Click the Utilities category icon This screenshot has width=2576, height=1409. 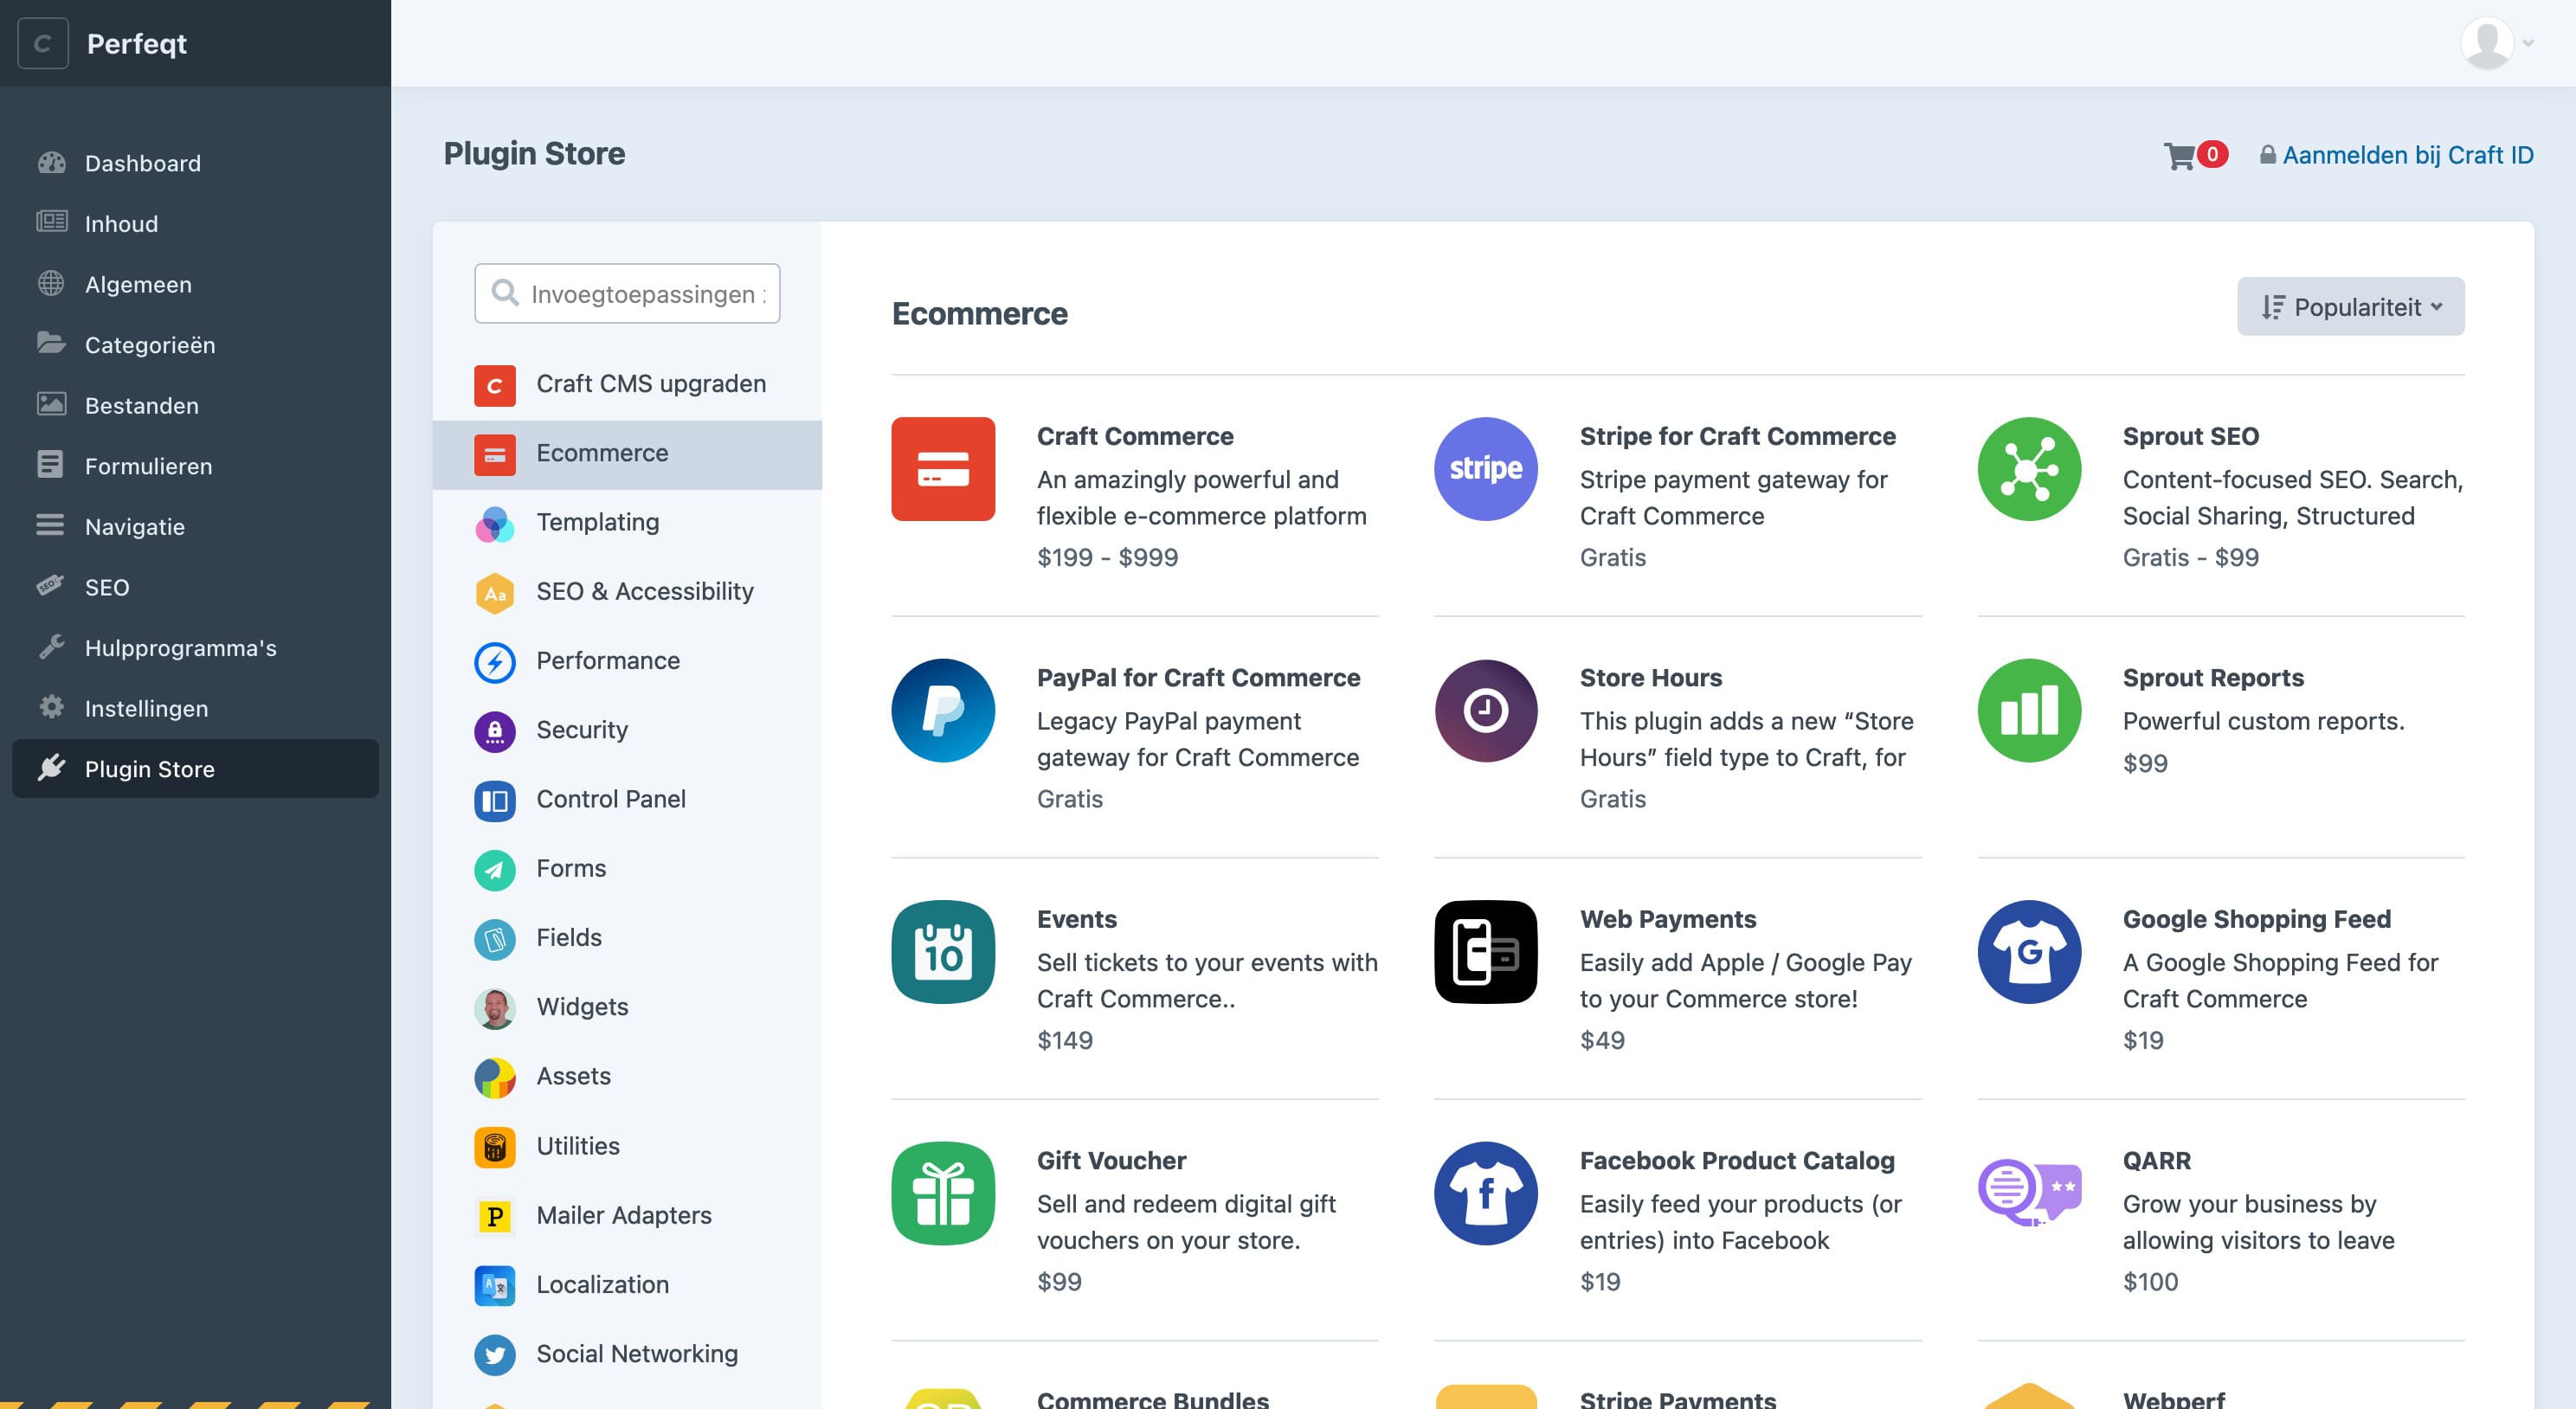[494, 1147]
